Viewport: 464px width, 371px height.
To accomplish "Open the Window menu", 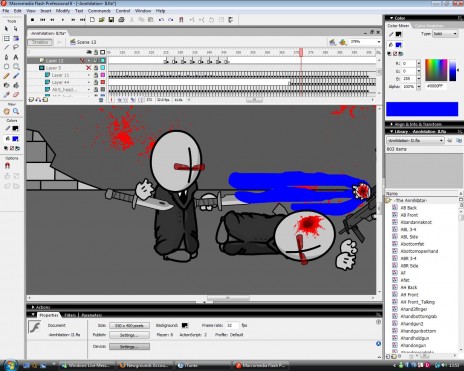I will (143, 11).
